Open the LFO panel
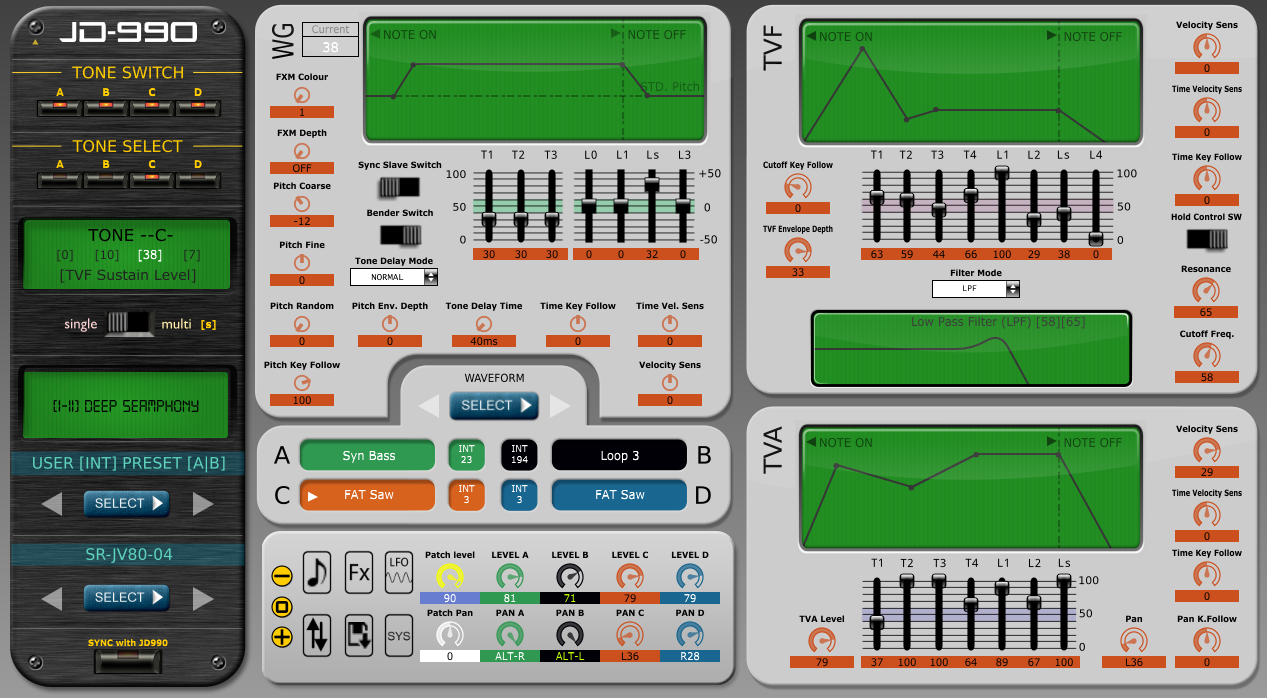1267x698 pixels. 398,573
